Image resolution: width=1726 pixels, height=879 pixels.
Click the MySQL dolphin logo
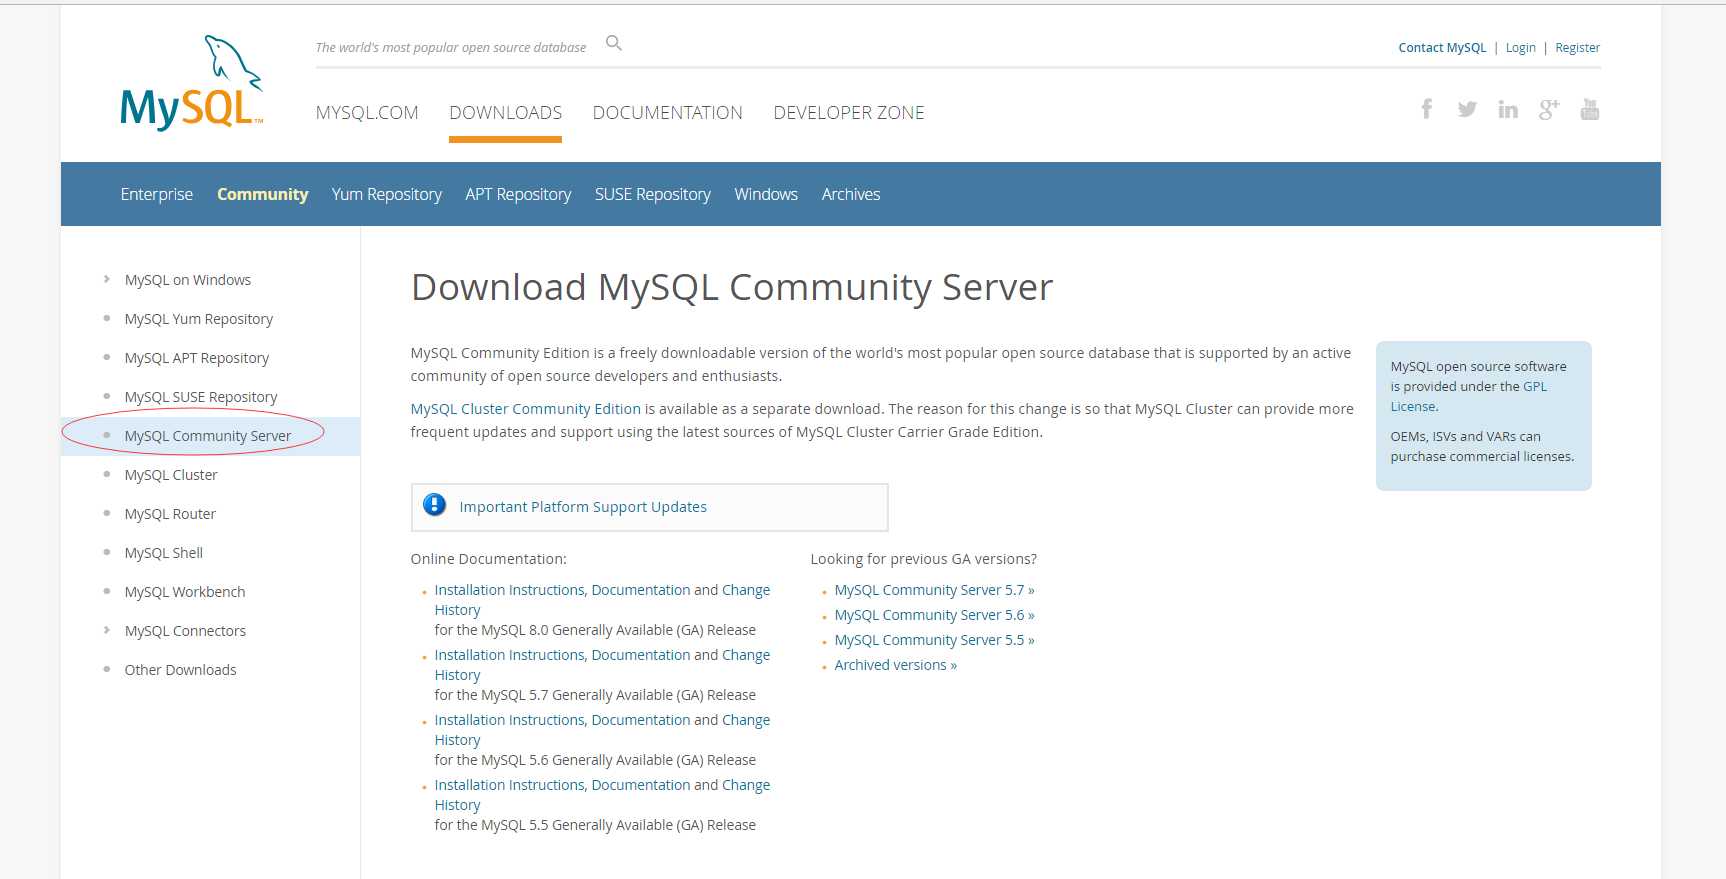[192, 83]
